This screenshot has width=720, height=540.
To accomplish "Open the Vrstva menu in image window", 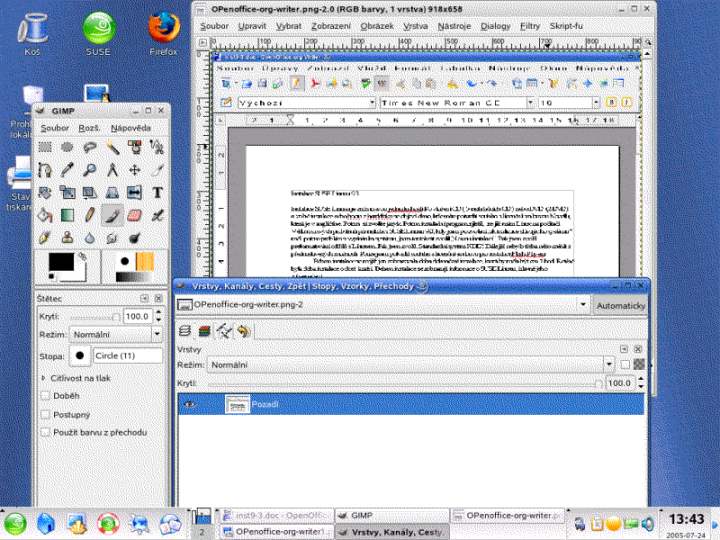I will click(416, 26).
